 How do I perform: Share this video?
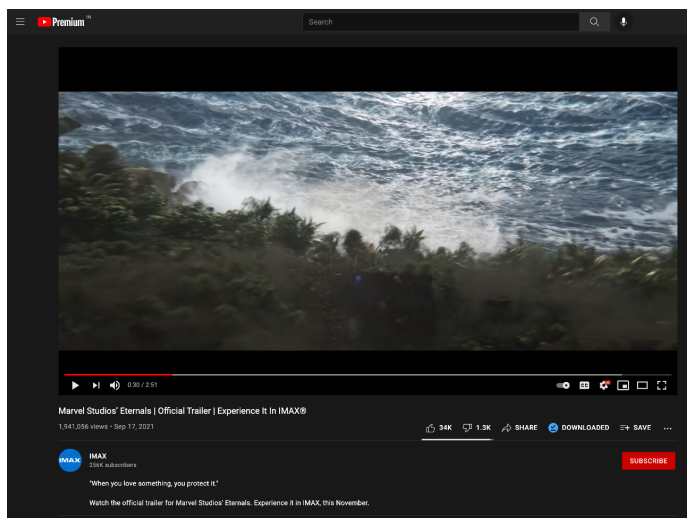519,428
